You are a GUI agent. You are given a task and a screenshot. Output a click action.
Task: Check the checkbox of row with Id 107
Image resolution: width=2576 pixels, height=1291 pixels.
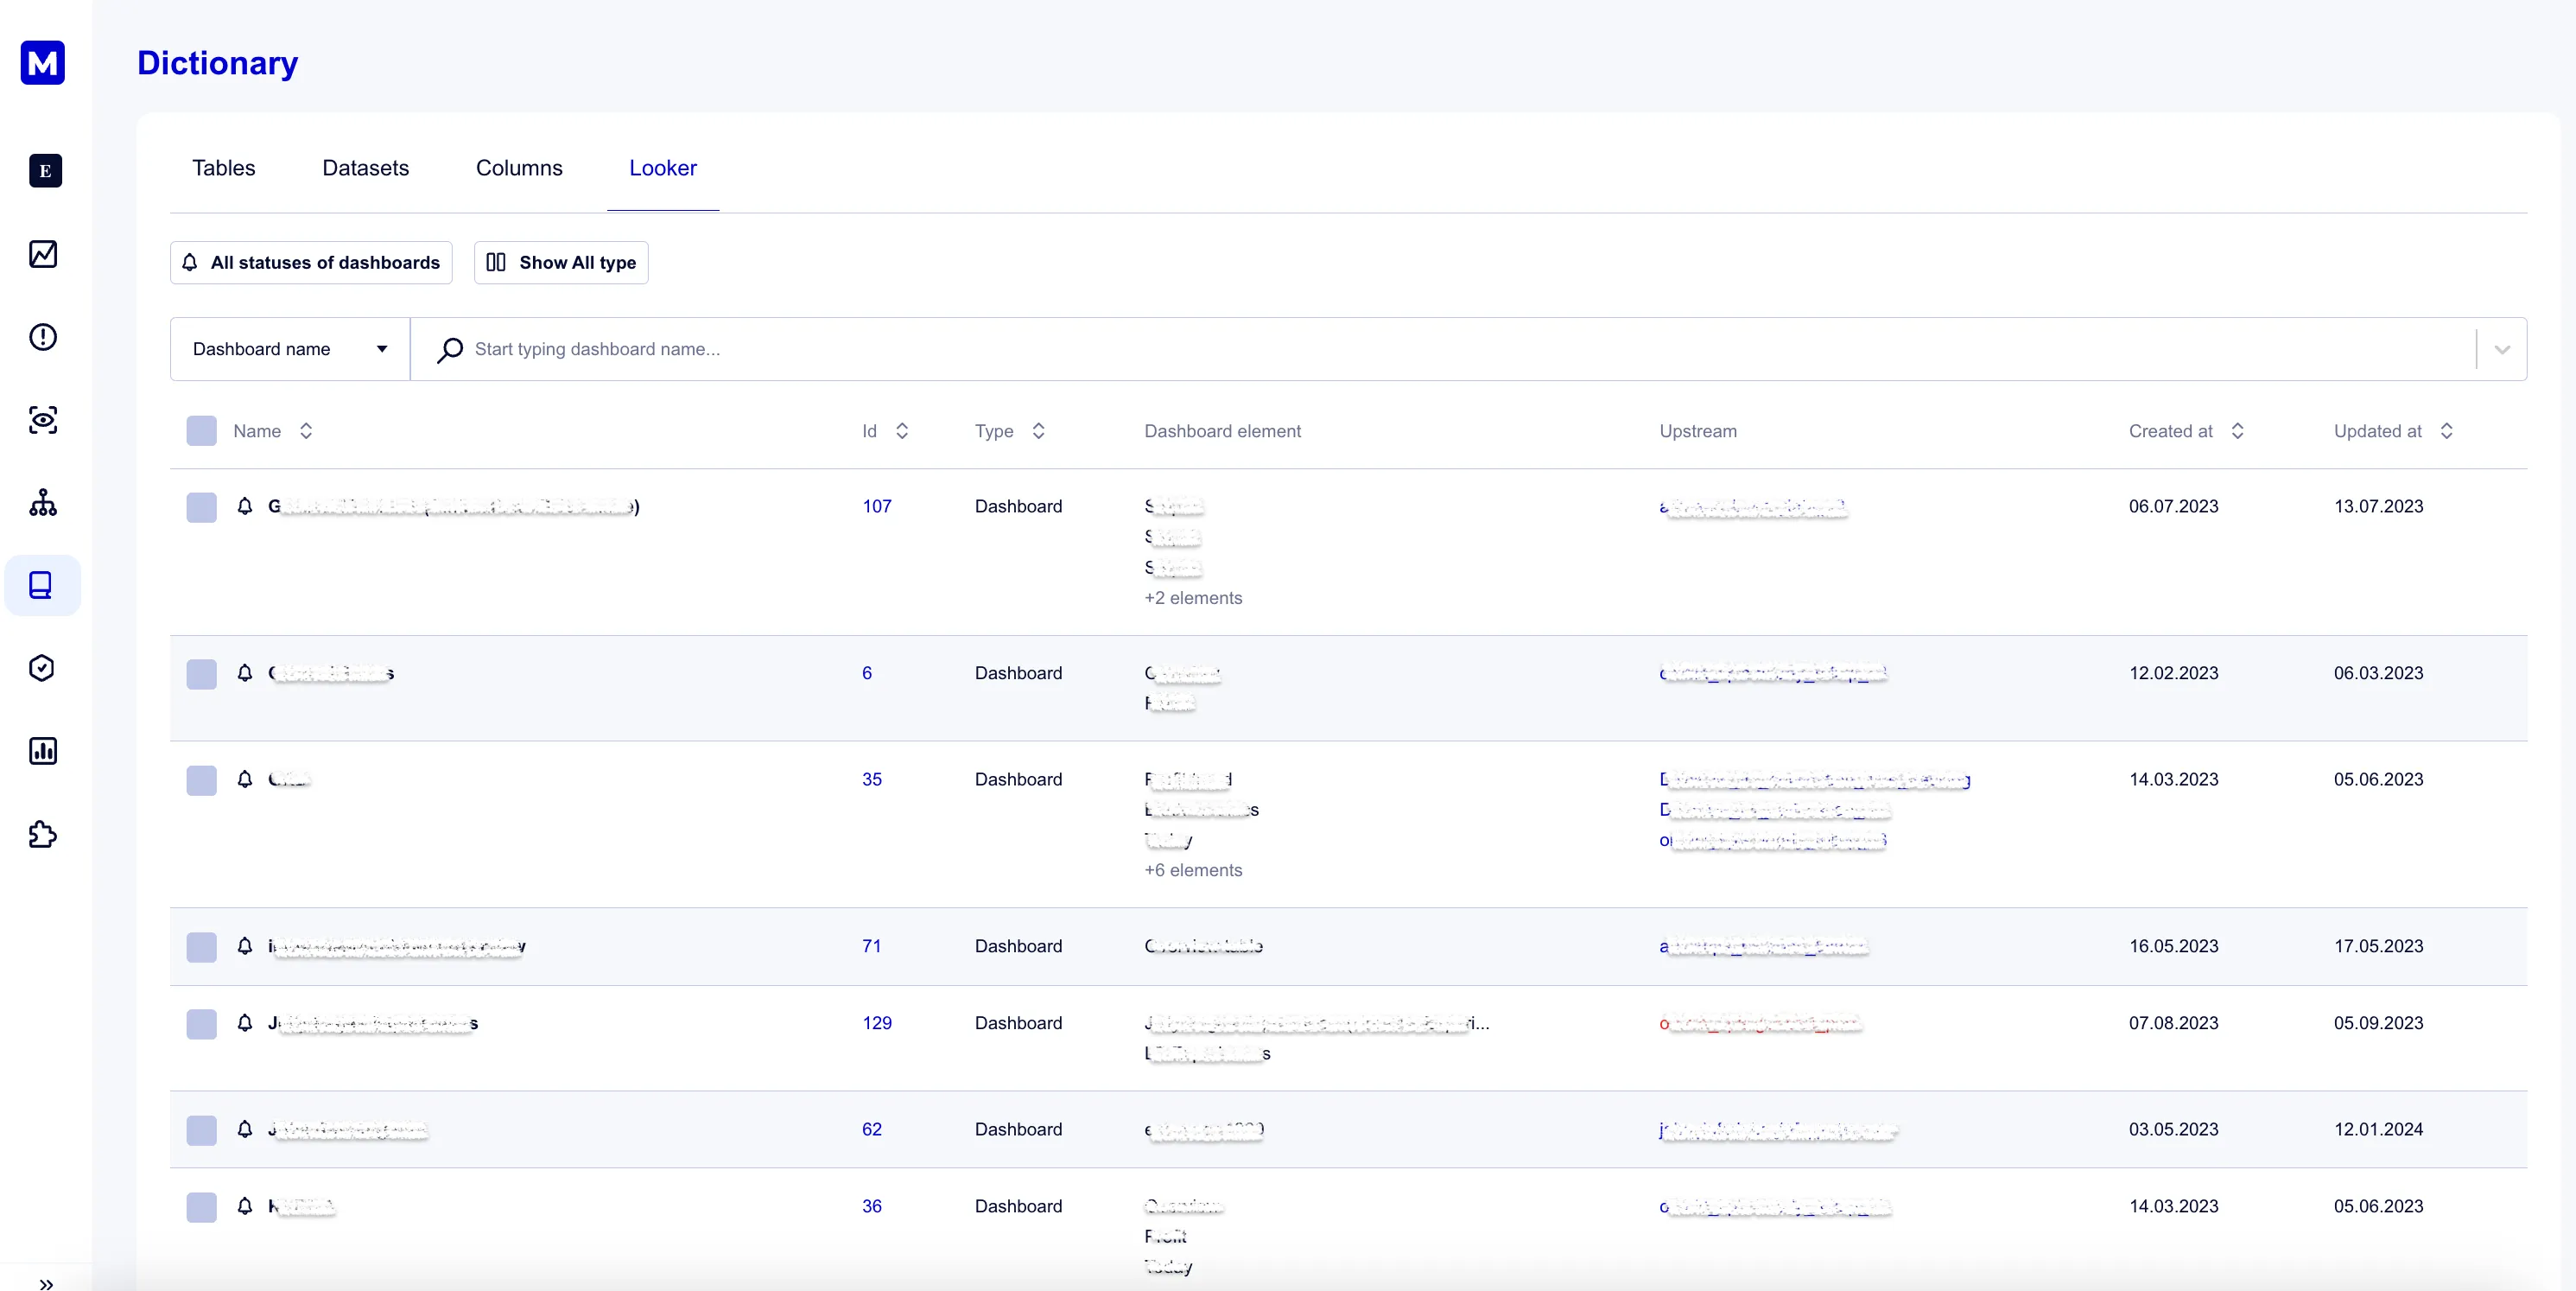200,507
